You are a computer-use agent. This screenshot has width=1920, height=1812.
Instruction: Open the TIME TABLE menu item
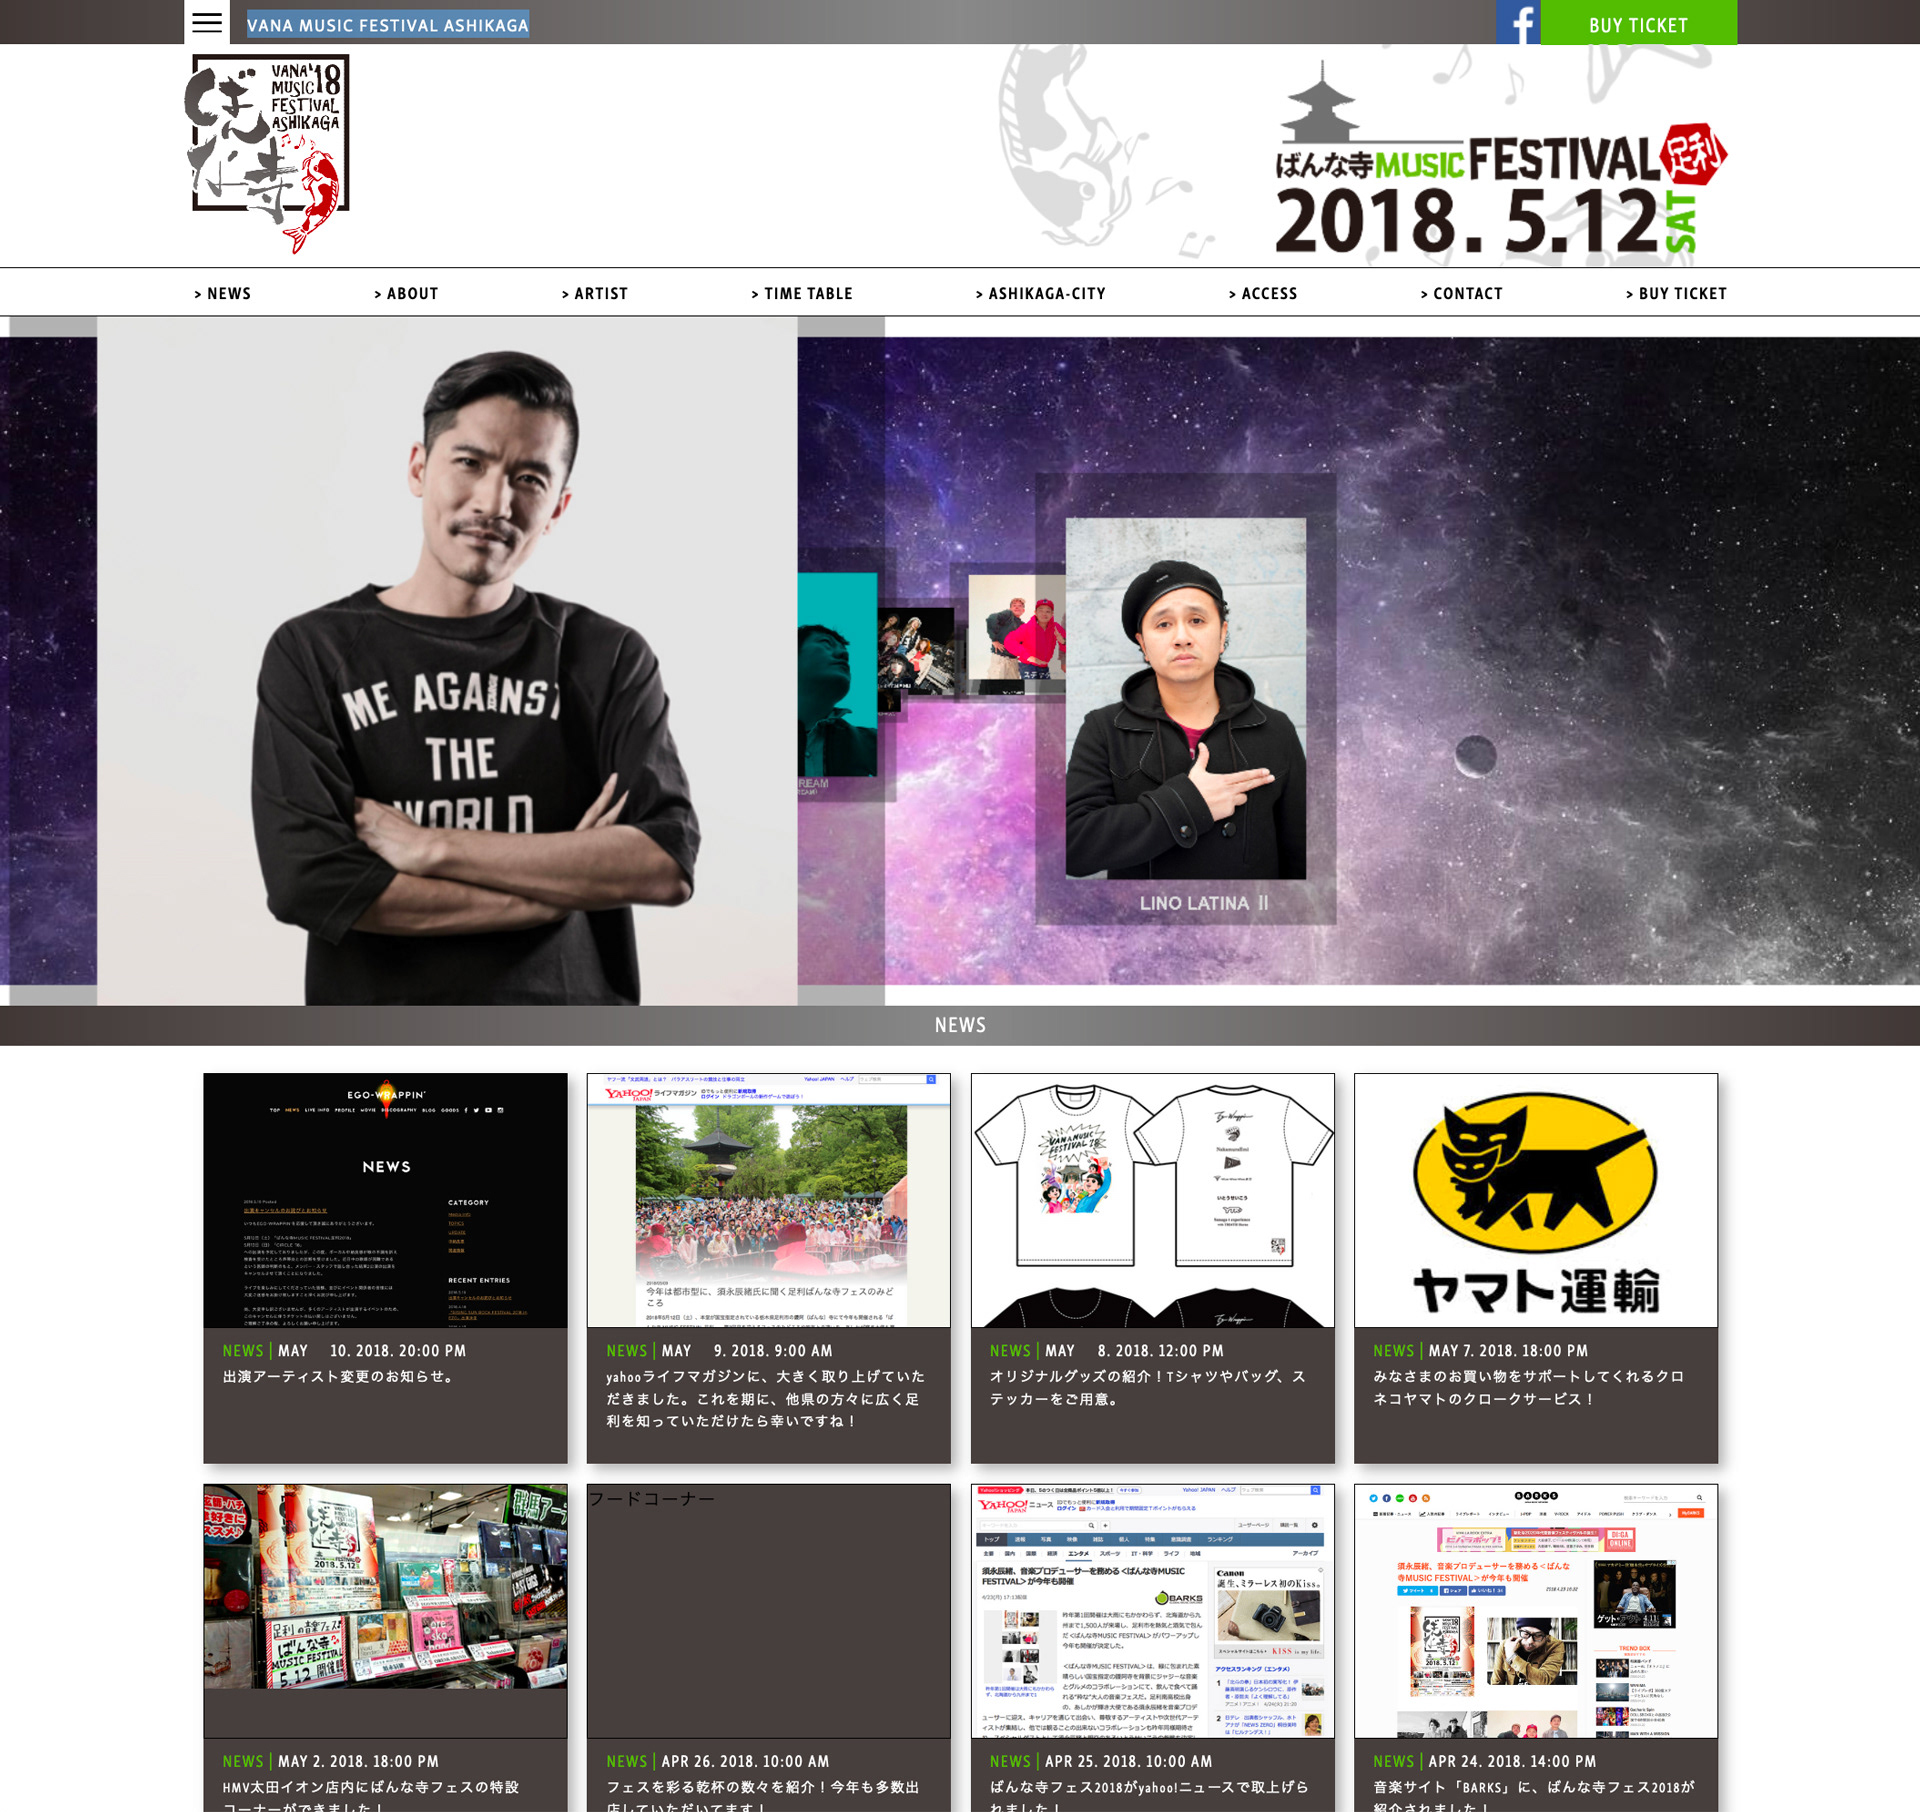802,293
